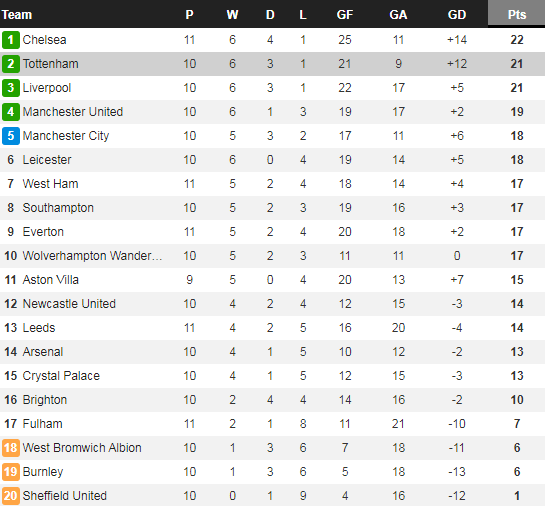This screenshot has height=506, width=545.
Task: Click the orange position 19 badge
Action: [10, 472]
